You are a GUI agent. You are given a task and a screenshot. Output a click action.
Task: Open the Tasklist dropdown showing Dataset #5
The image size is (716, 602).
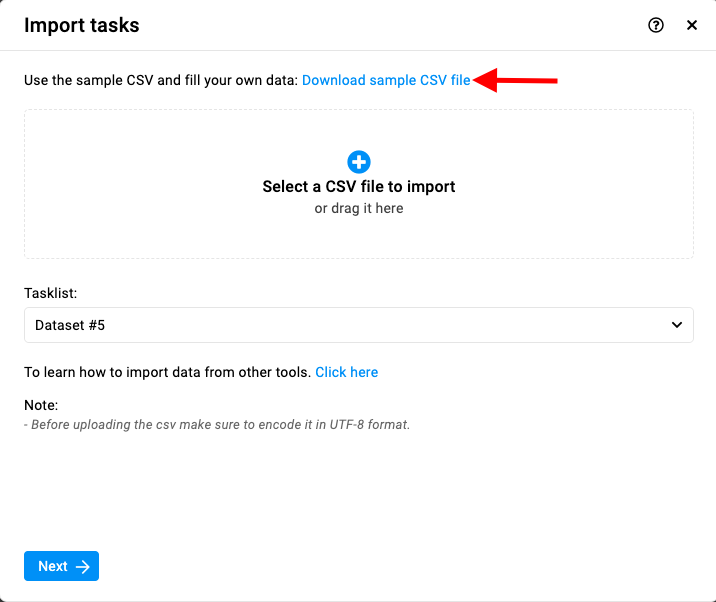coord(358,325)
